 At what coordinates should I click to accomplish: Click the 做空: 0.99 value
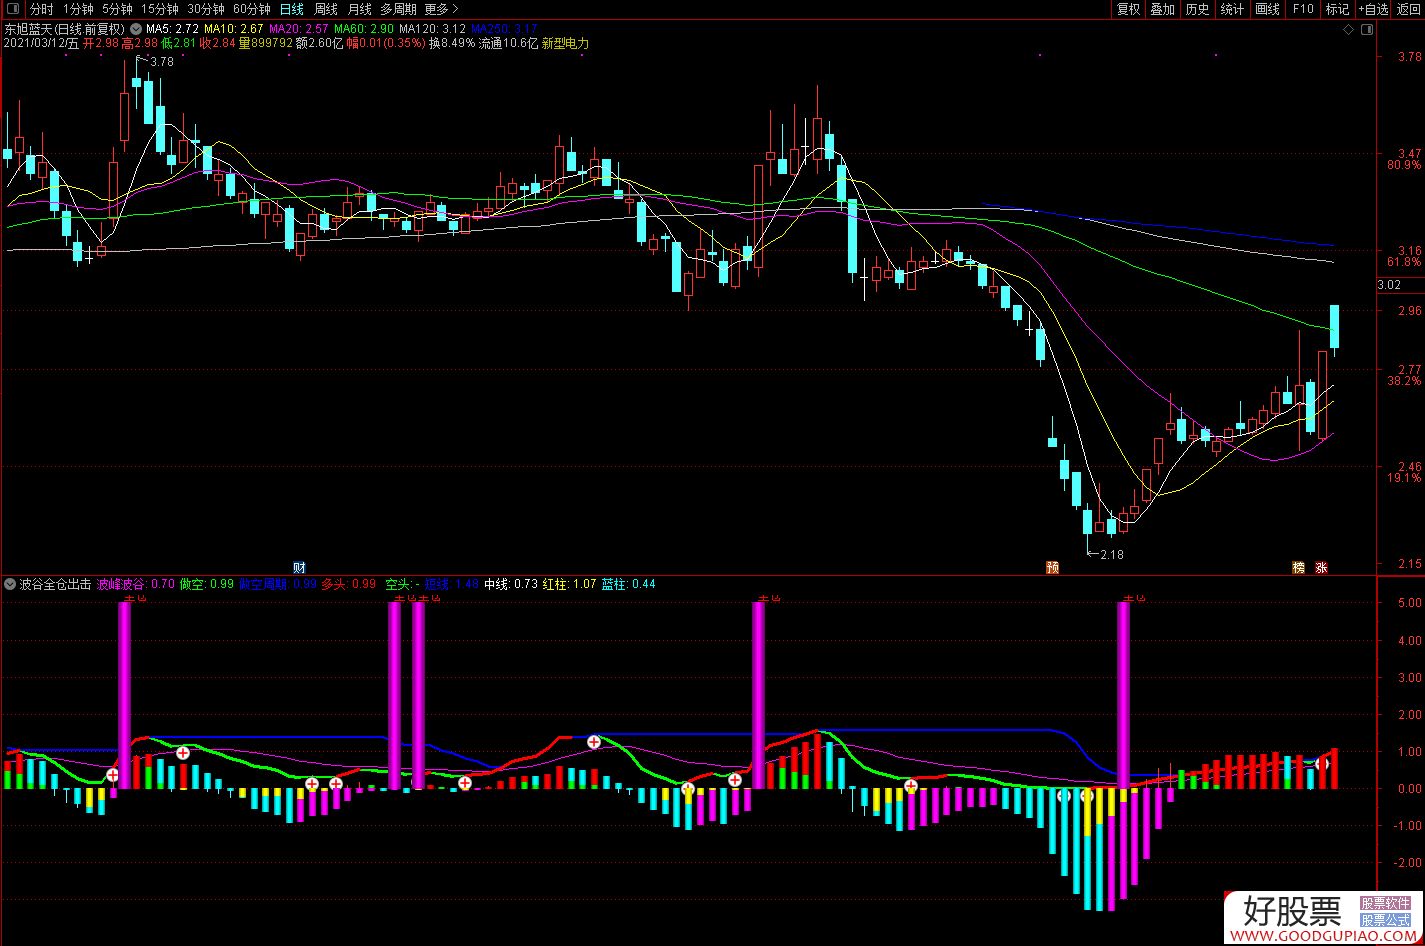(x=206, y=583)
